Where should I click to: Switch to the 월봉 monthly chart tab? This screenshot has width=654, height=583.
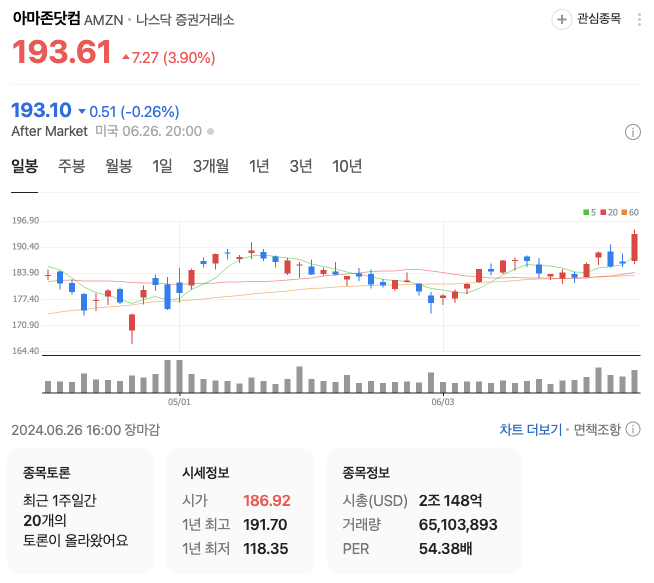(x=118, y=166)
